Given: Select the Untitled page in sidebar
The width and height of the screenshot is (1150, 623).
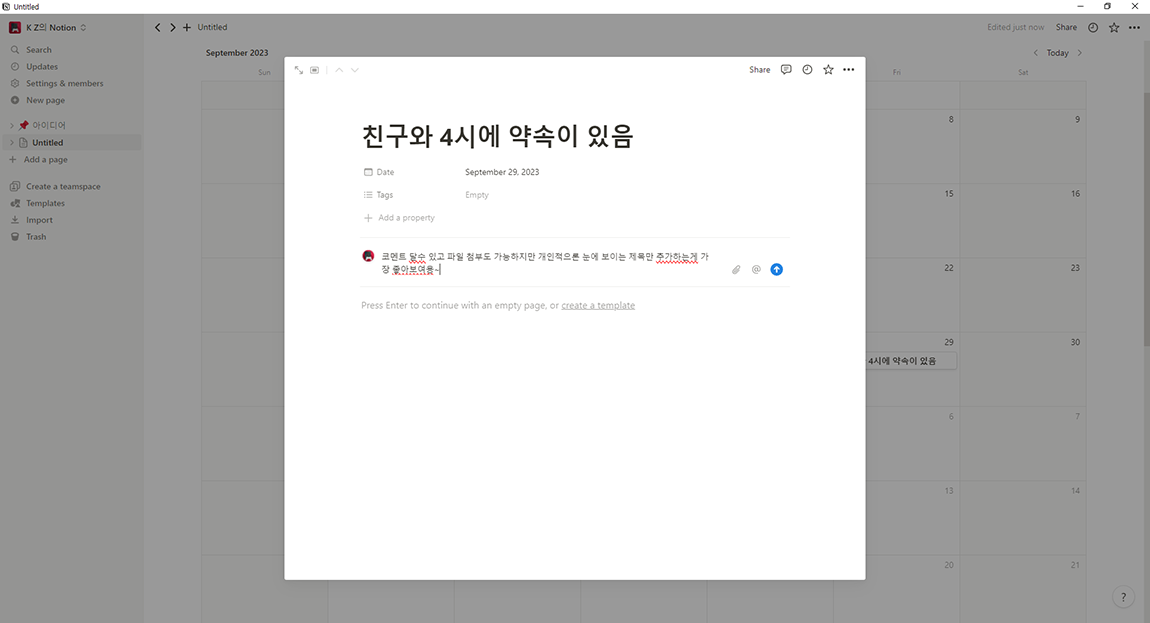Looking at the screenshot, I should 47,141.
